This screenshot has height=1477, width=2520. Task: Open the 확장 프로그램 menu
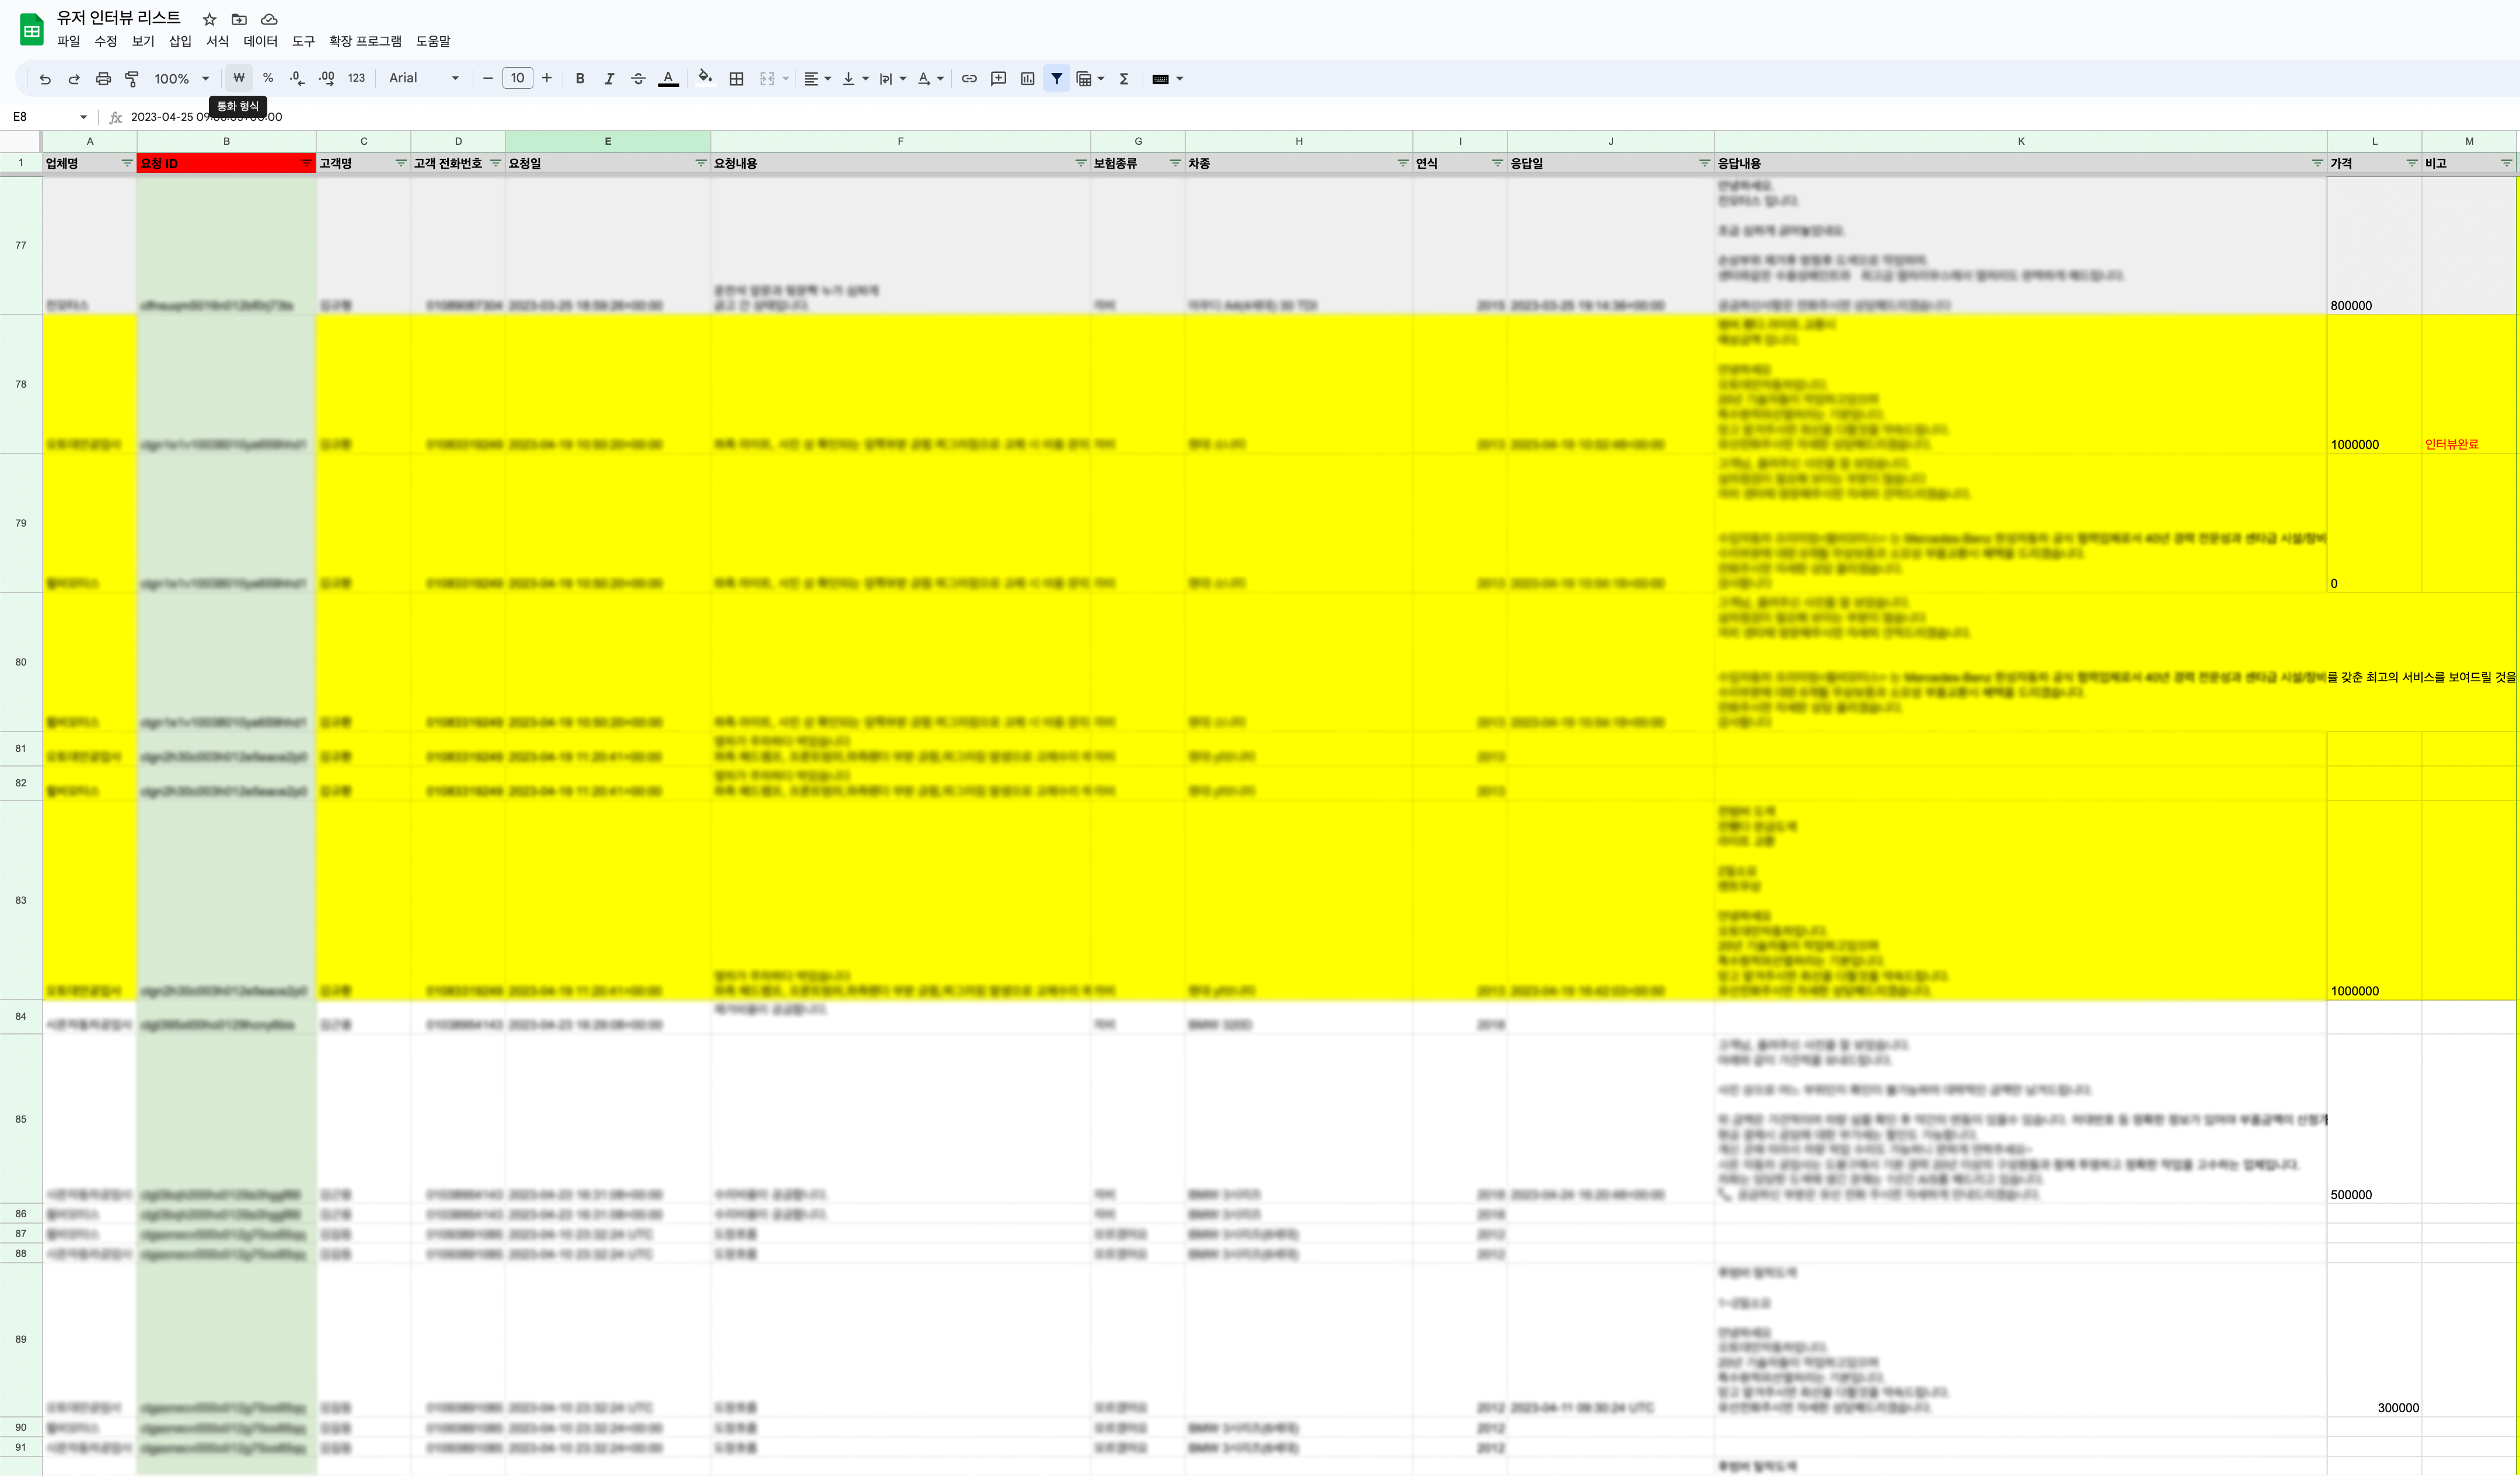coord(365,41)
